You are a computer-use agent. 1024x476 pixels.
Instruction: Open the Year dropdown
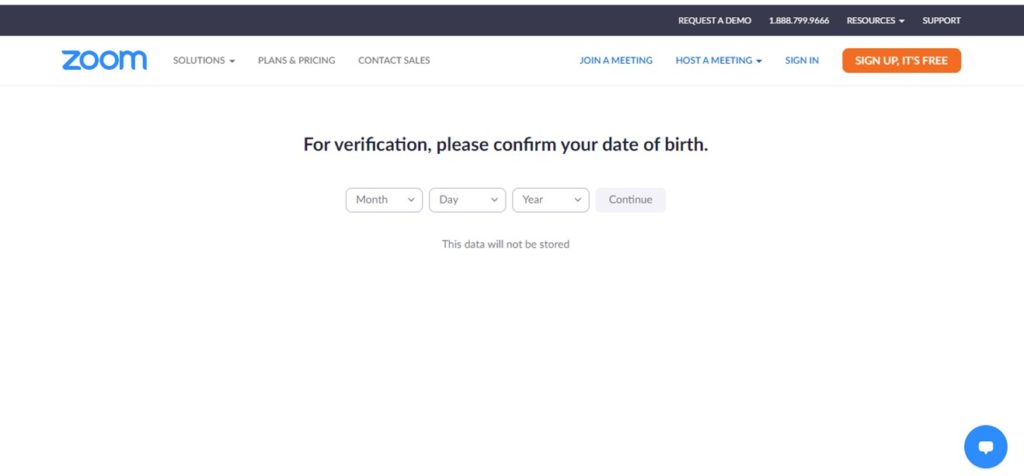551,200
